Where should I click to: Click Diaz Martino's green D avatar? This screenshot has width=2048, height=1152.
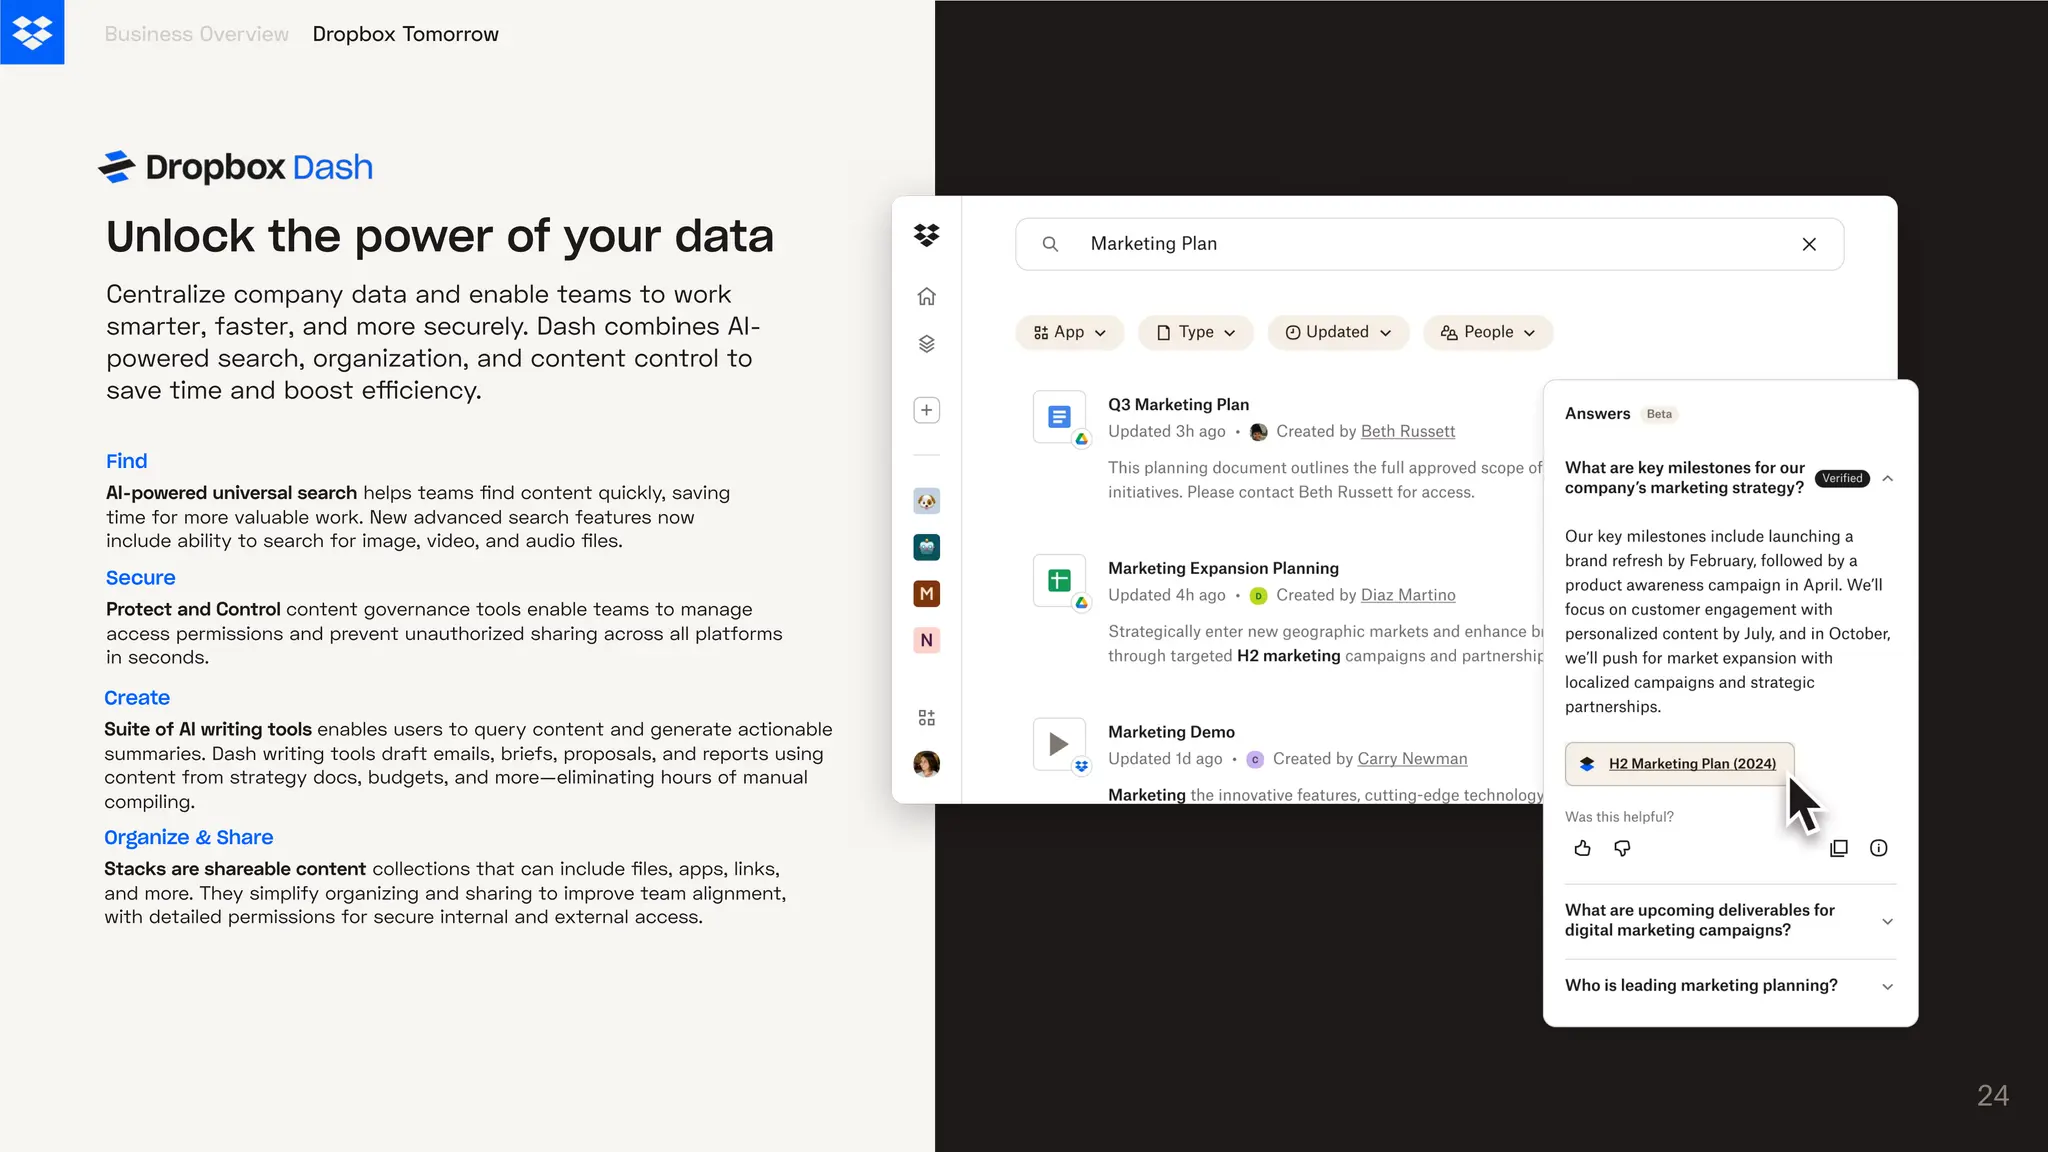1259,596
